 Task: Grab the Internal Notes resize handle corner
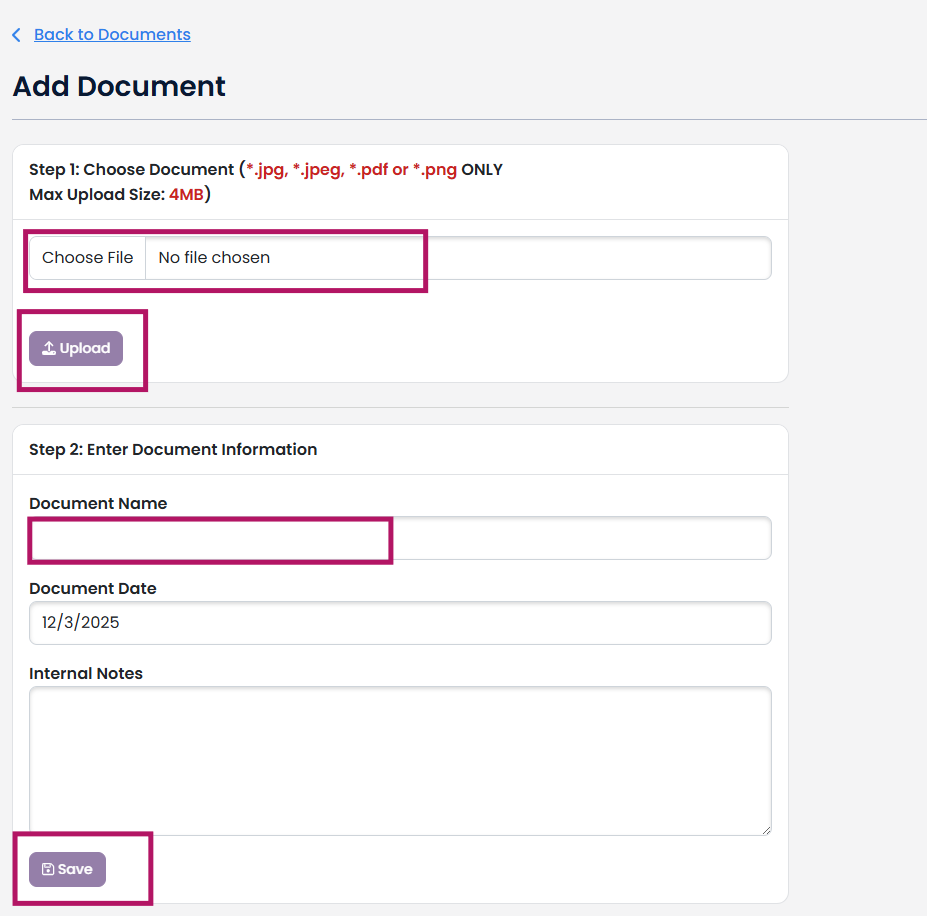click(x=766, y=830)
